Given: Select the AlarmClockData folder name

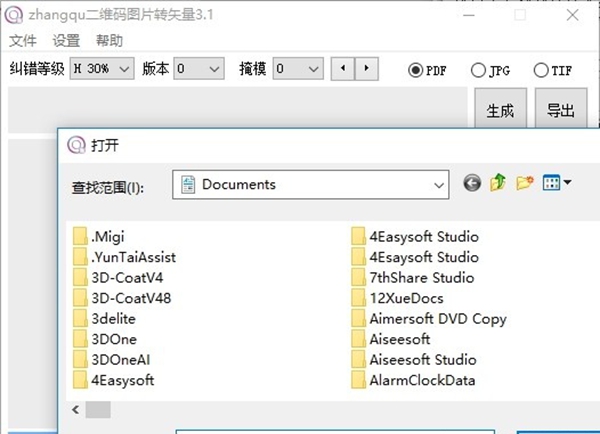Looking at the screenshot, I should pos(422,380).
